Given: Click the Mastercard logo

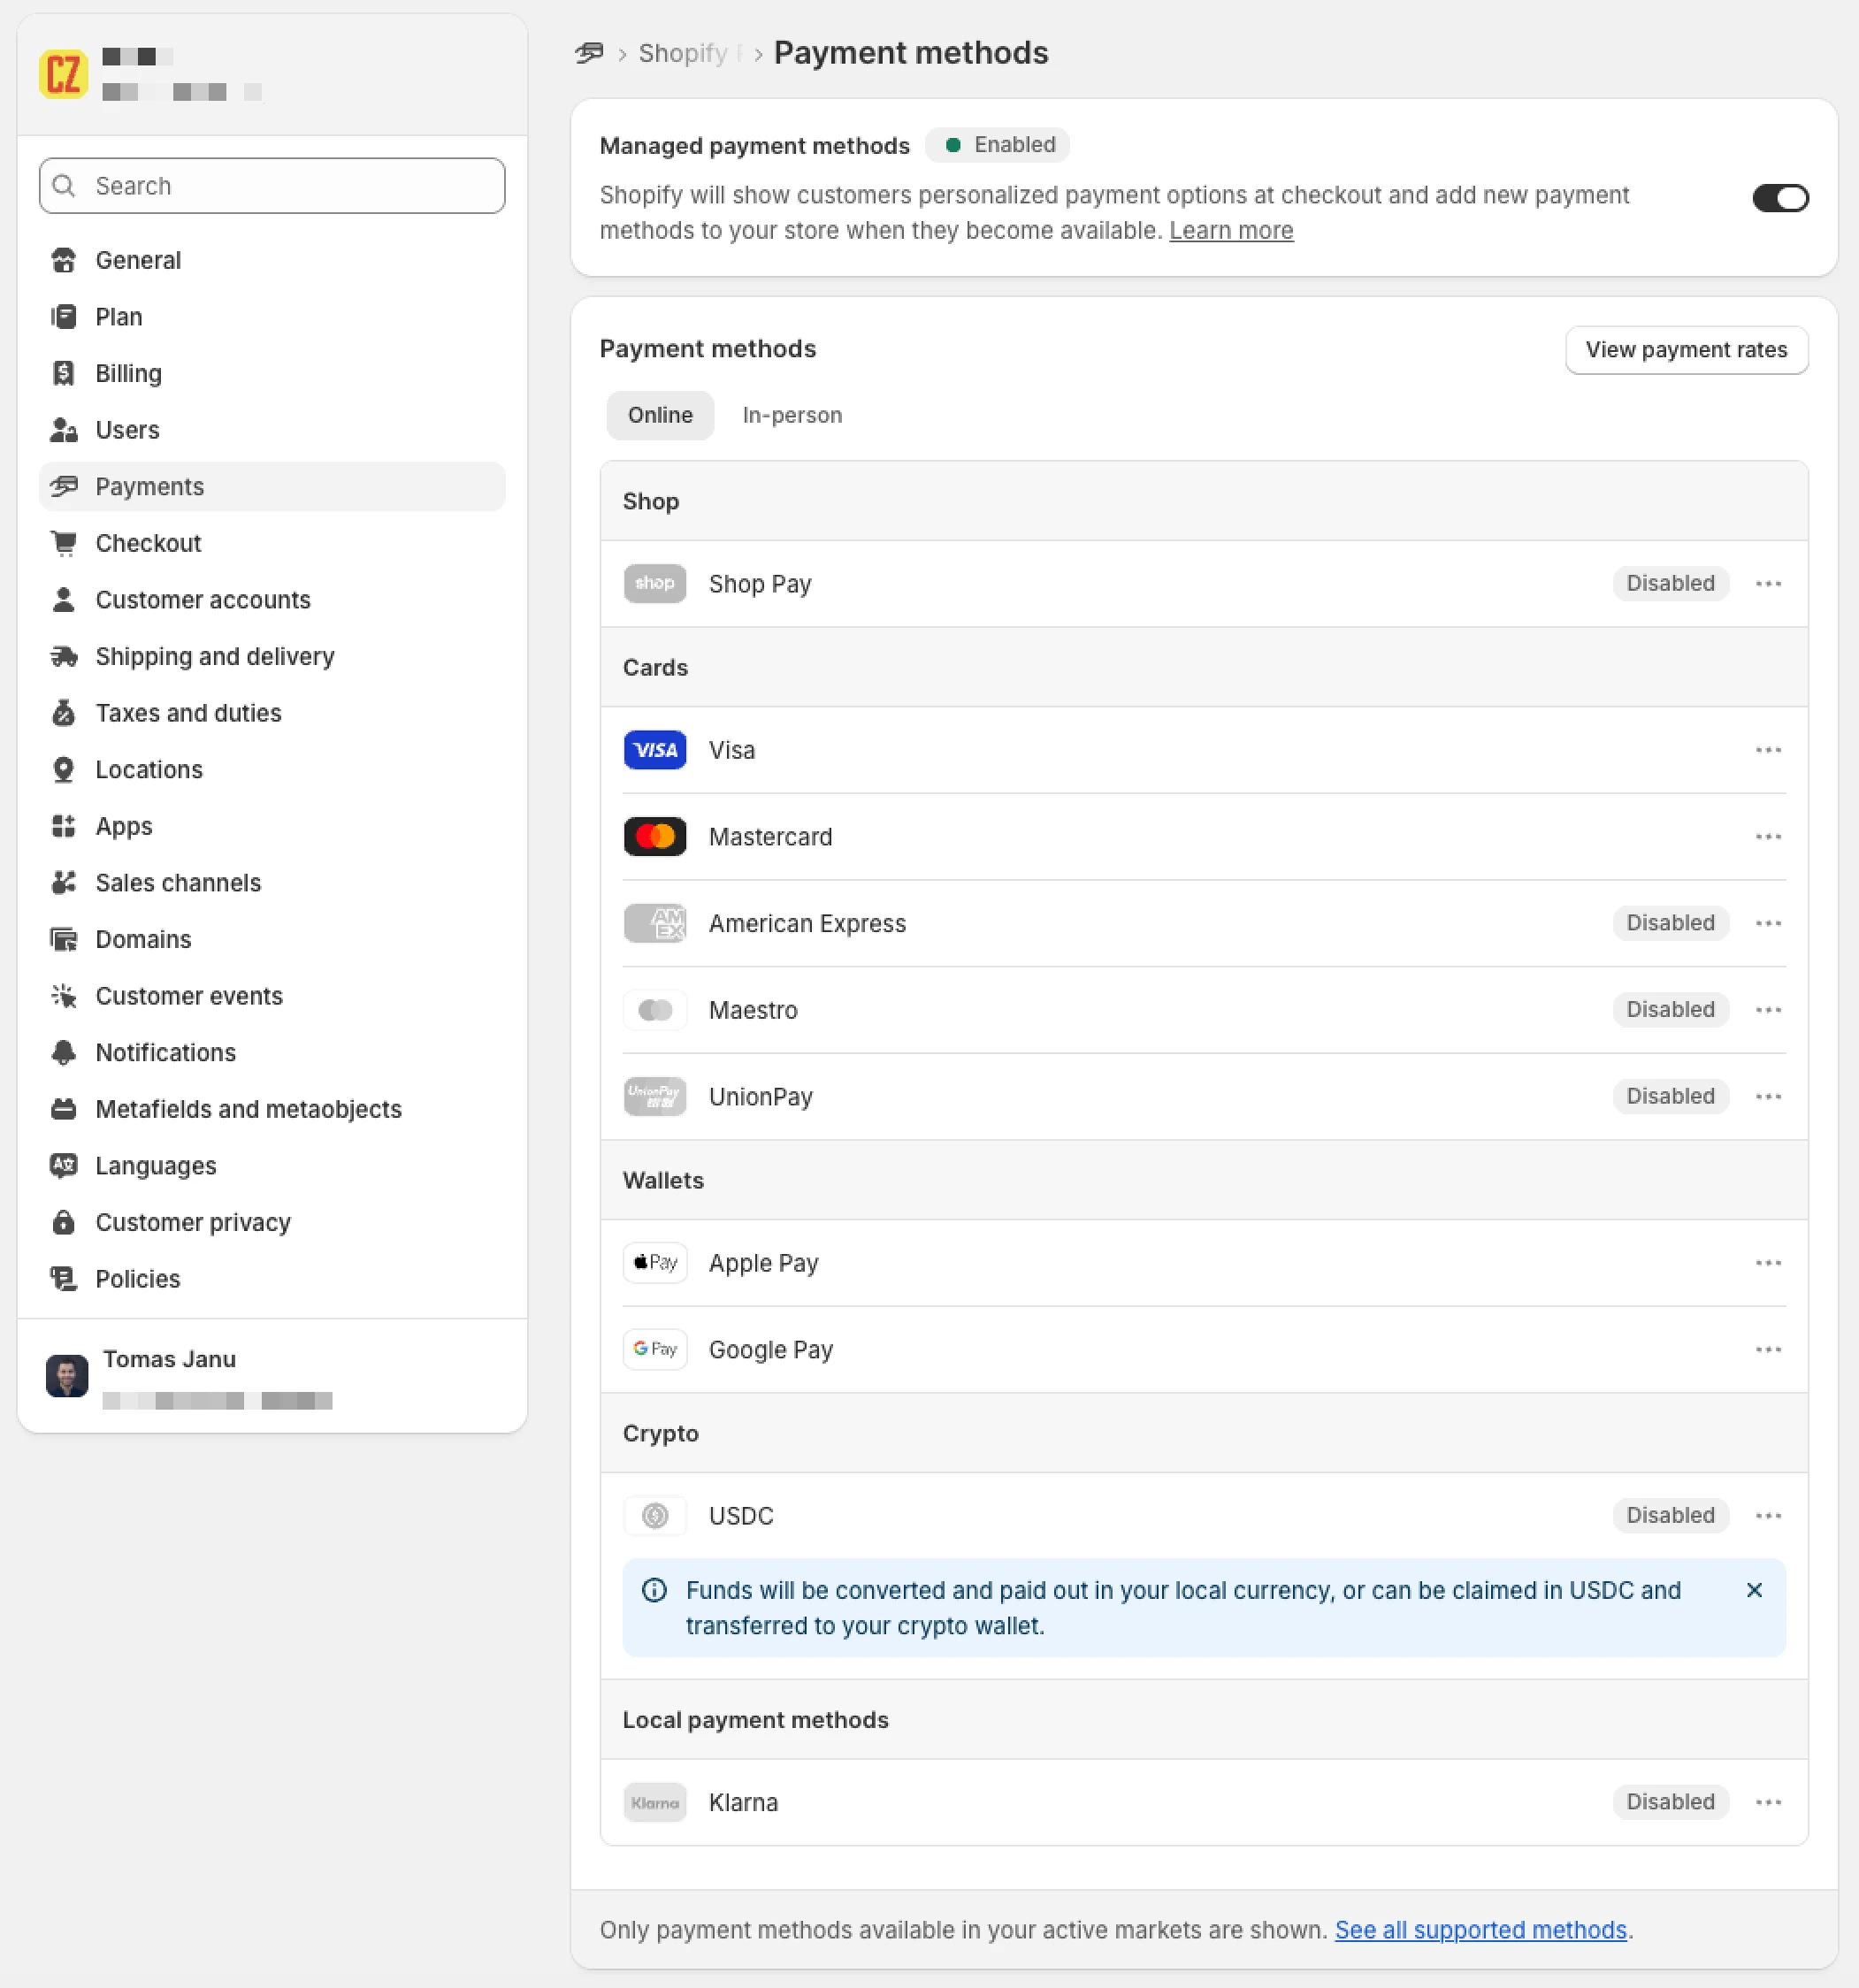Looking at the screenshot, I should (655, 837).
